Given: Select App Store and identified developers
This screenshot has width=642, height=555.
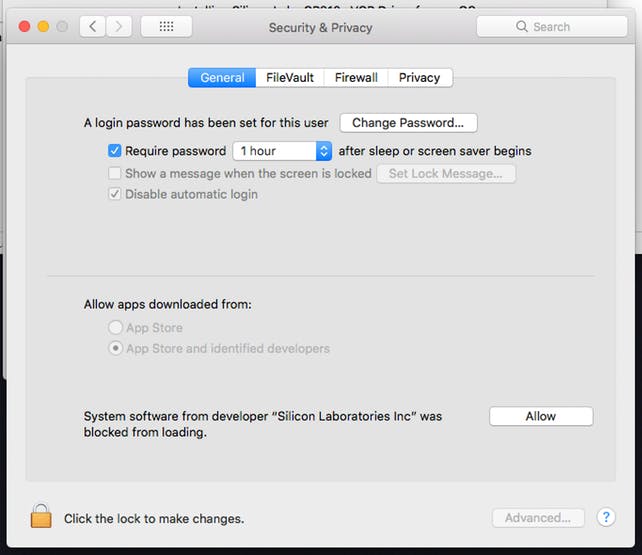Looking at the screenshot, I should [x=116, y=349].
